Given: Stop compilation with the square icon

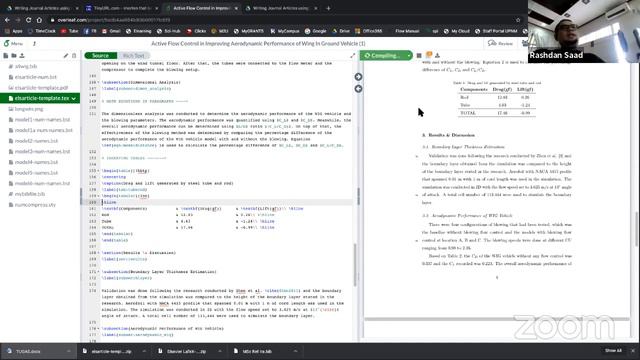Looking at the screenshot, I should tap(419, 55).
